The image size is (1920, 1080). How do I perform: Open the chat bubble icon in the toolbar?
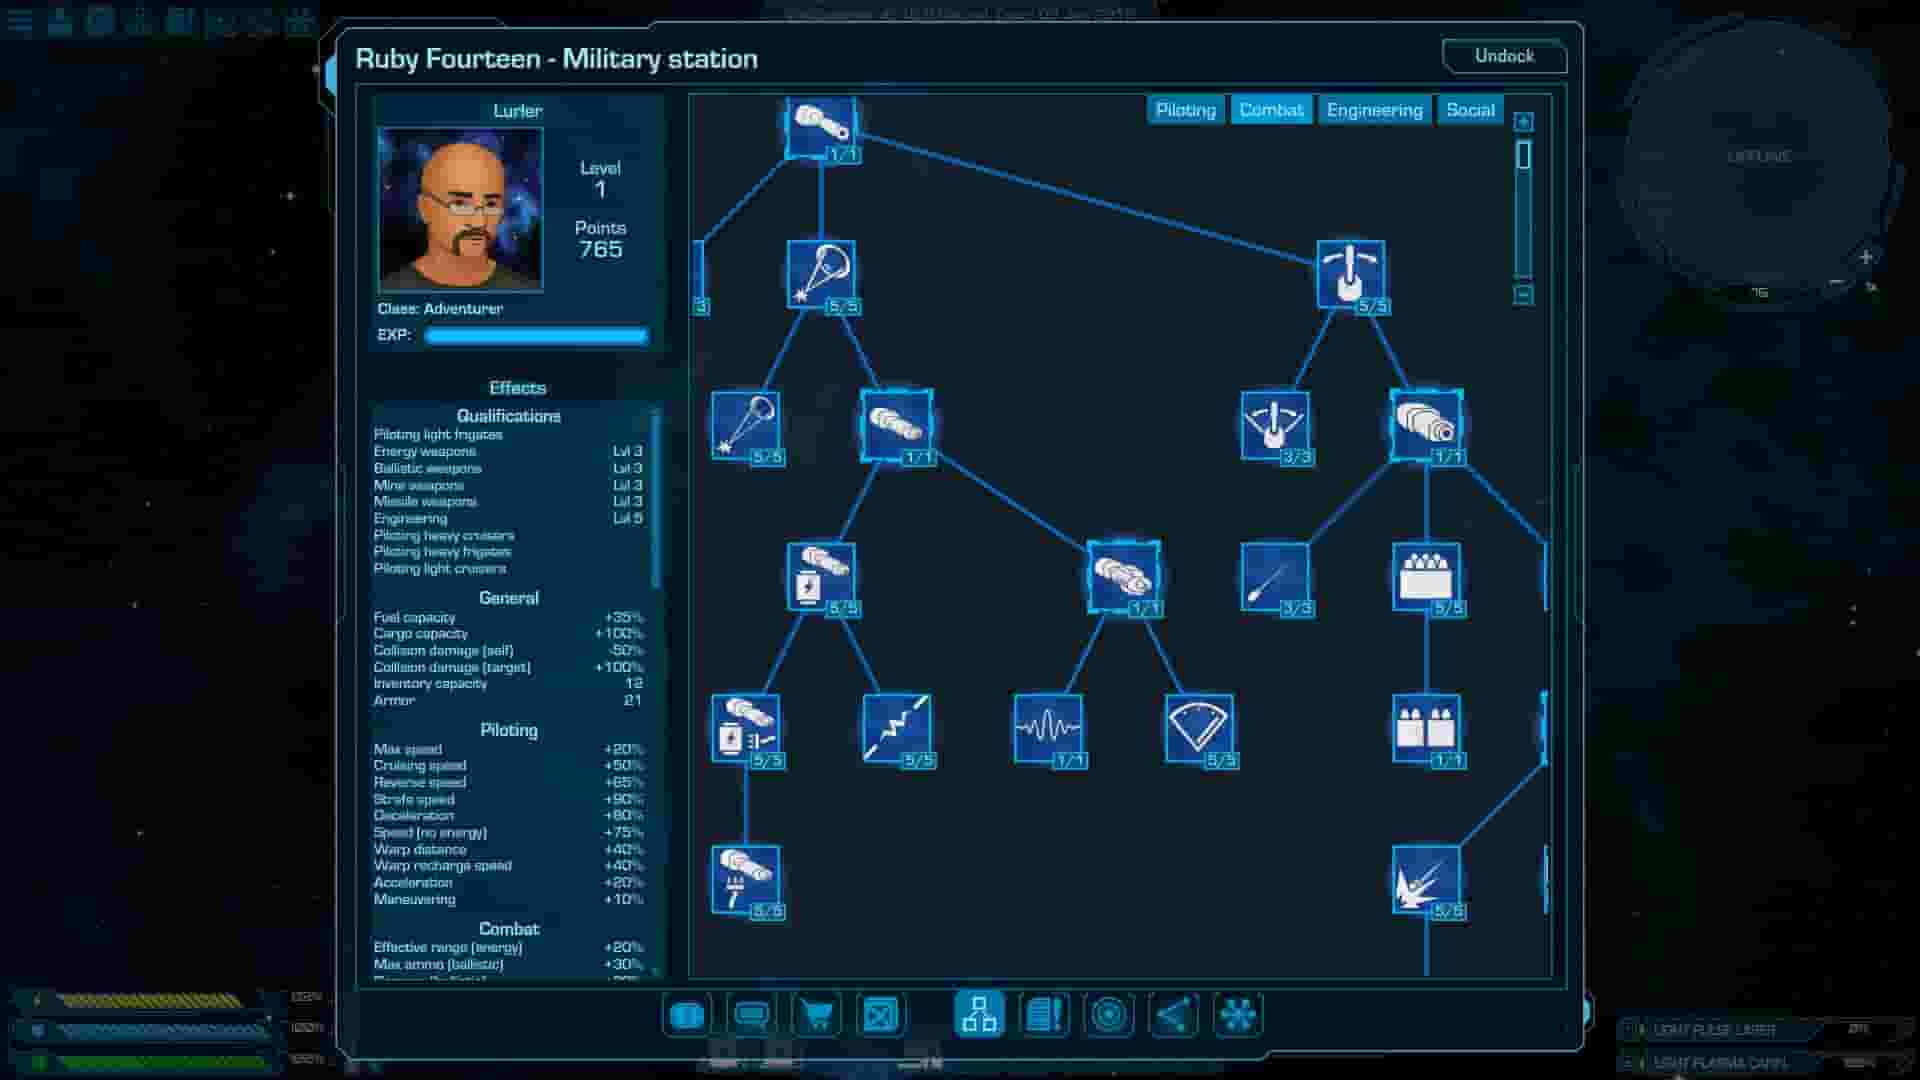(x=752, y=1015)
